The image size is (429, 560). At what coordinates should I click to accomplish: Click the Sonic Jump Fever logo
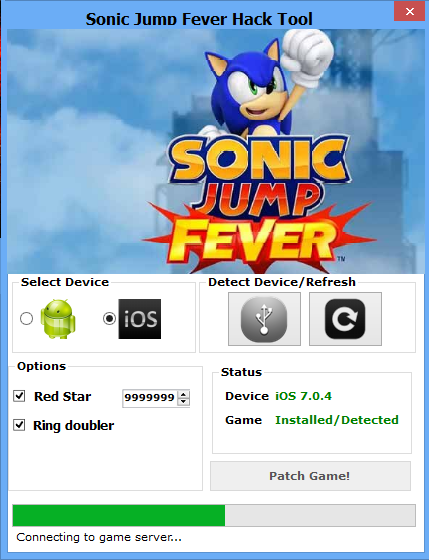click(x=259, y=204)
